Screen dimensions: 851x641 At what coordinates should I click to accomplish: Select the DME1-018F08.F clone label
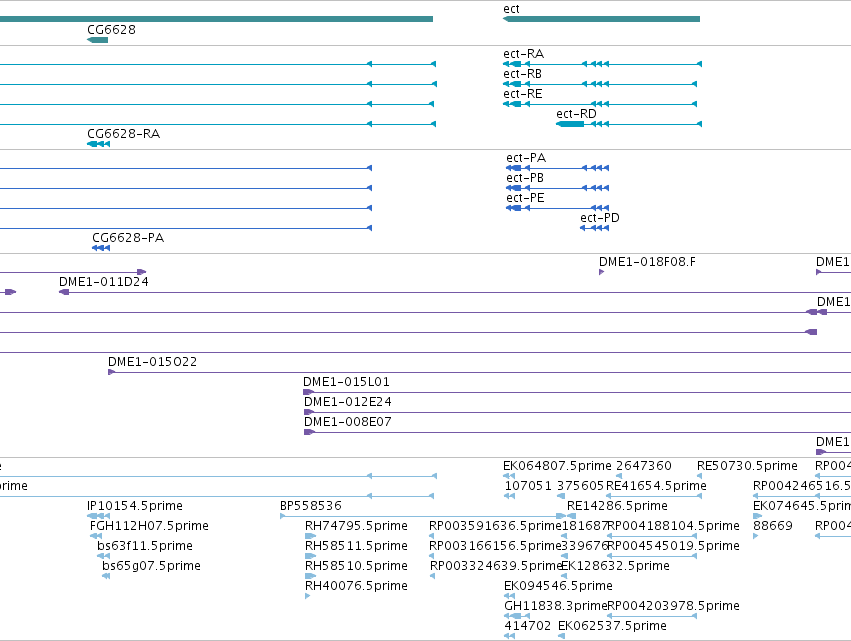[x=647, y=262]
